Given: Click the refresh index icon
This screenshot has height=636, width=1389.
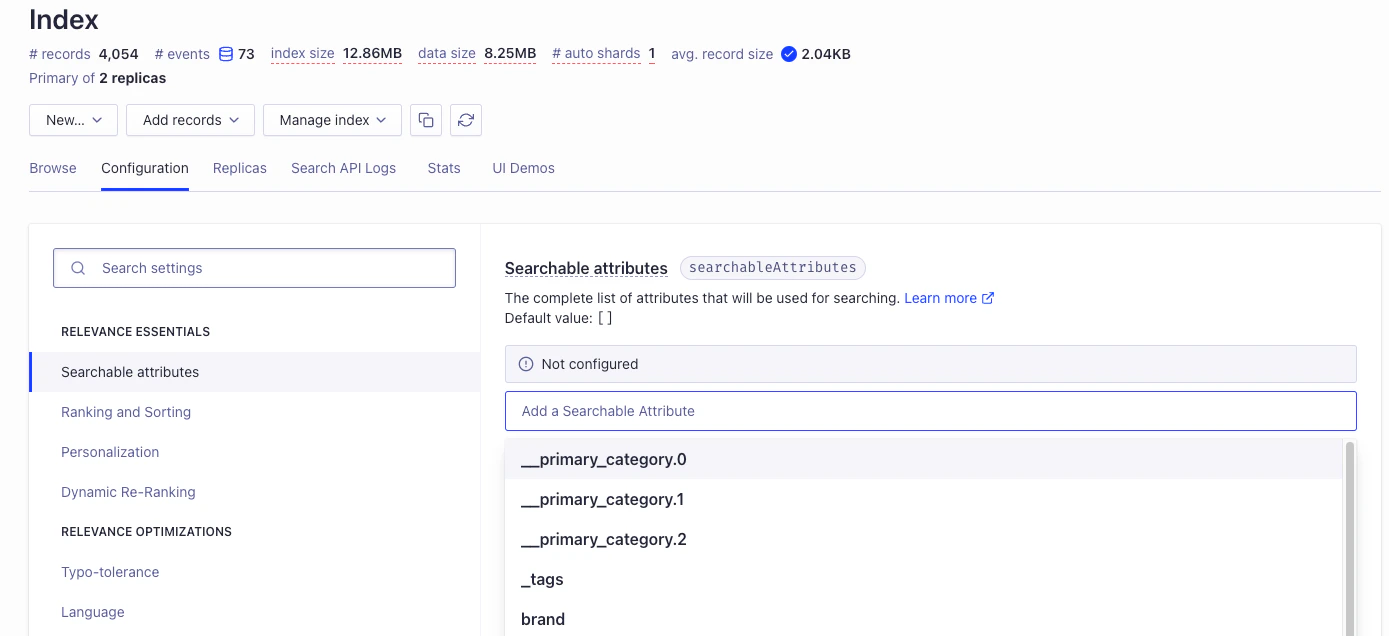Looking at the screenshot, I should (466, 119).
